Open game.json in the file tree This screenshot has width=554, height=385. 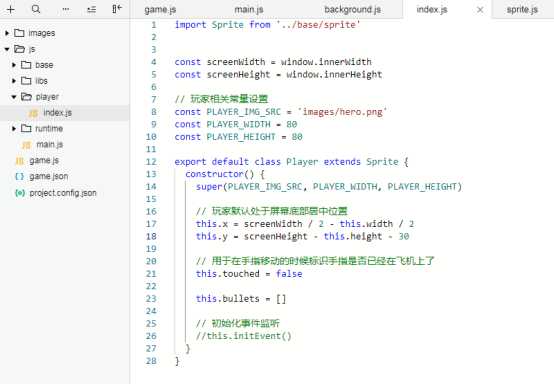pyautogui.click(x=65, y=176)
